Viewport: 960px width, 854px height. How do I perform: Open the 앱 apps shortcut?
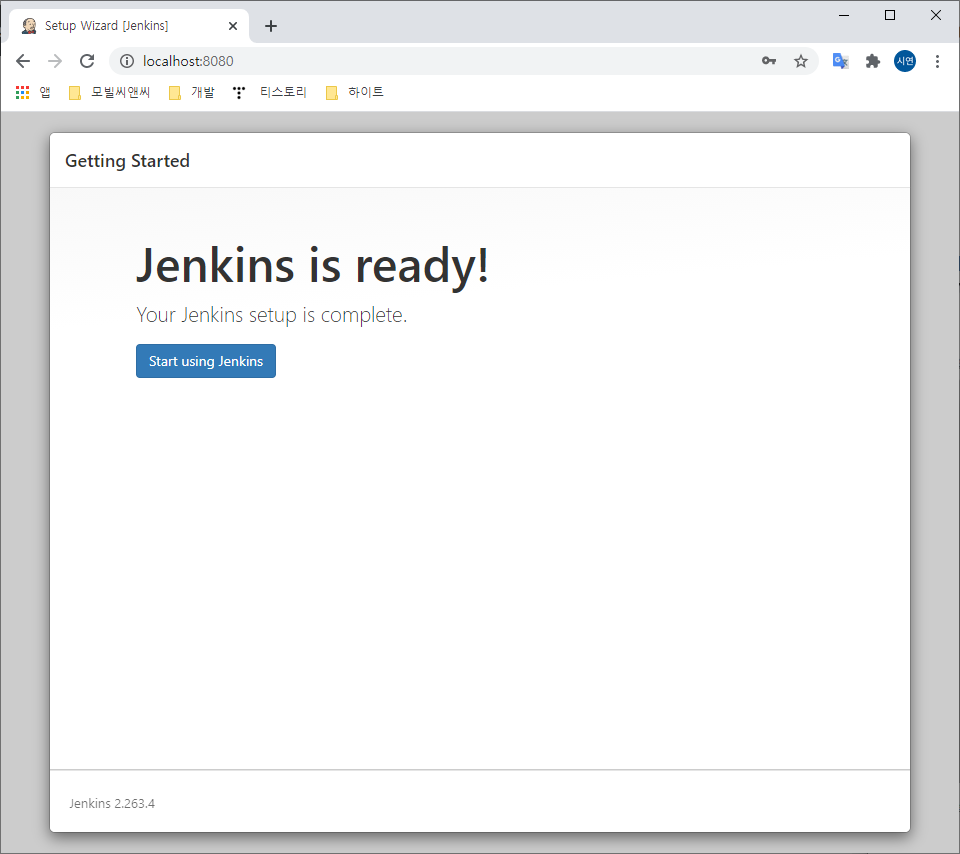(33, 92)
